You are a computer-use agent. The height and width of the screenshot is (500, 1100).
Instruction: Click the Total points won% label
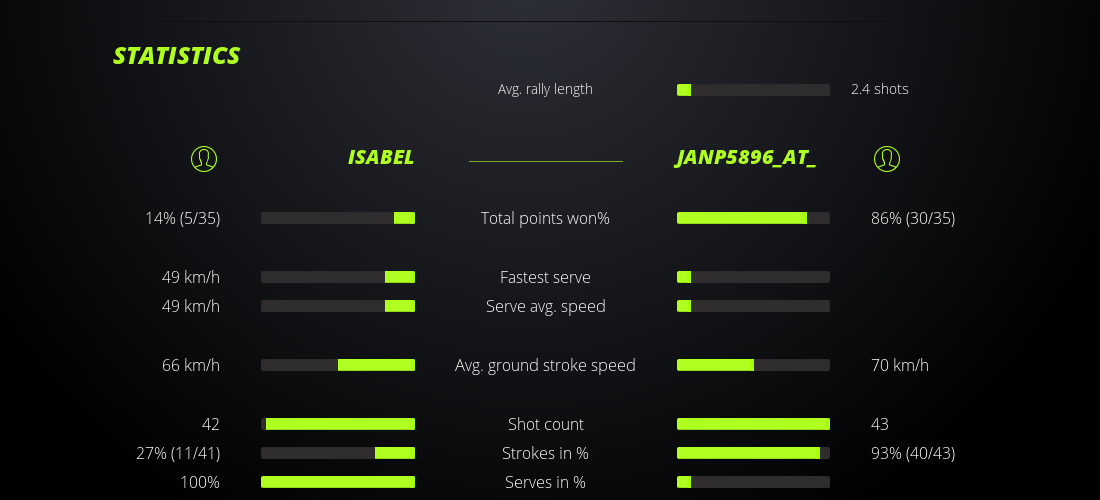[x=545, y=218]
